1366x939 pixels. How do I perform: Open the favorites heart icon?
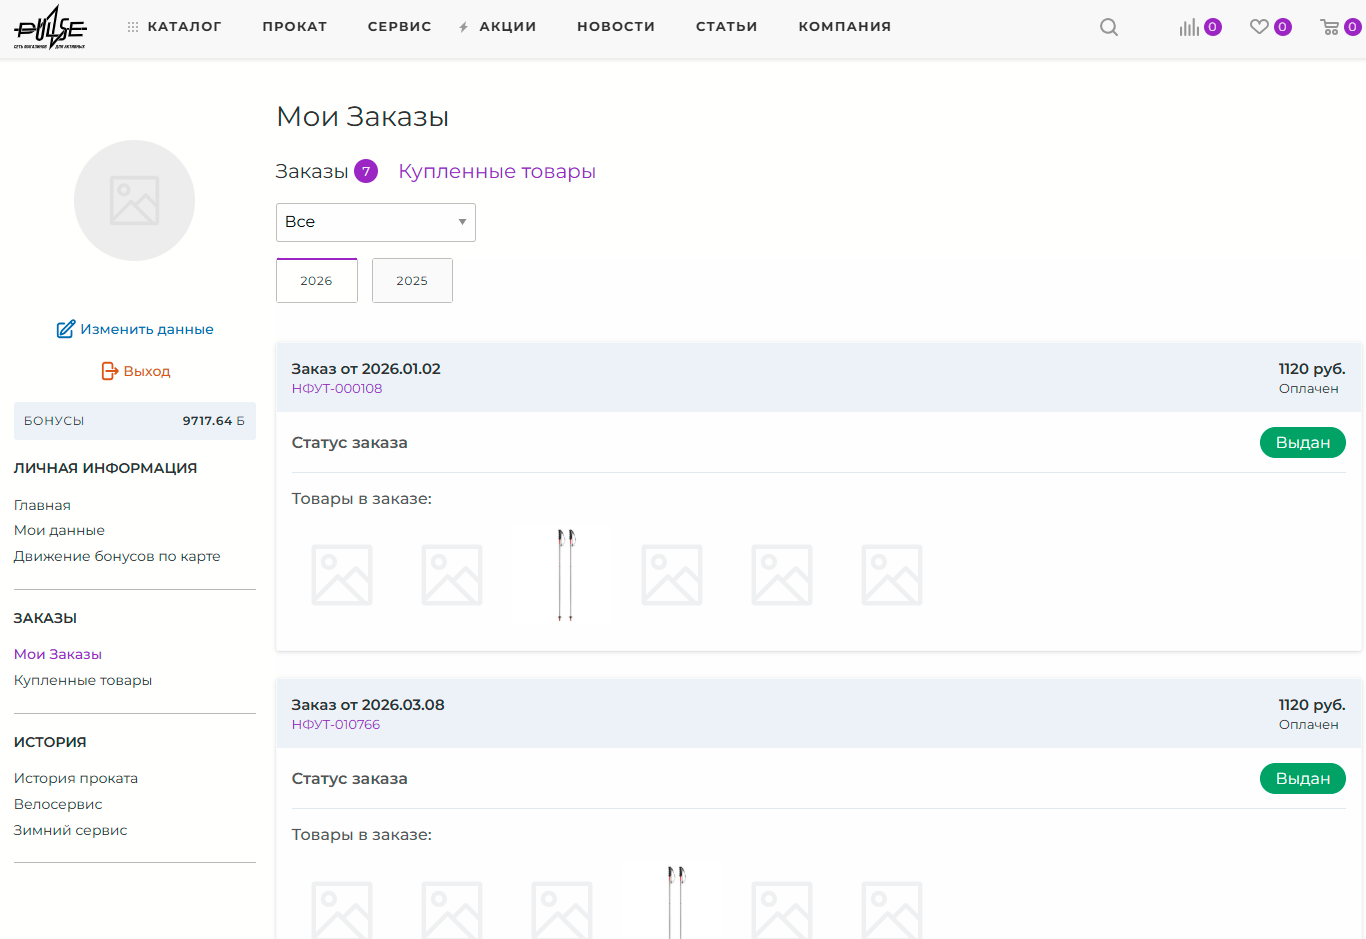pyautogui.click(x=1259, y=27)
